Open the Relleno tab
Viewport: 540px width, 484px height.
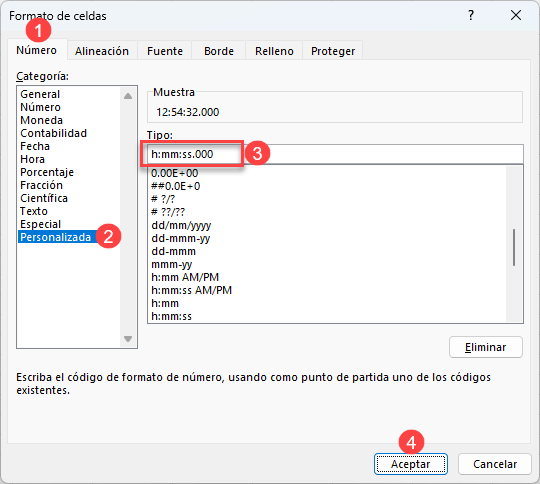(x=274, y=51)
